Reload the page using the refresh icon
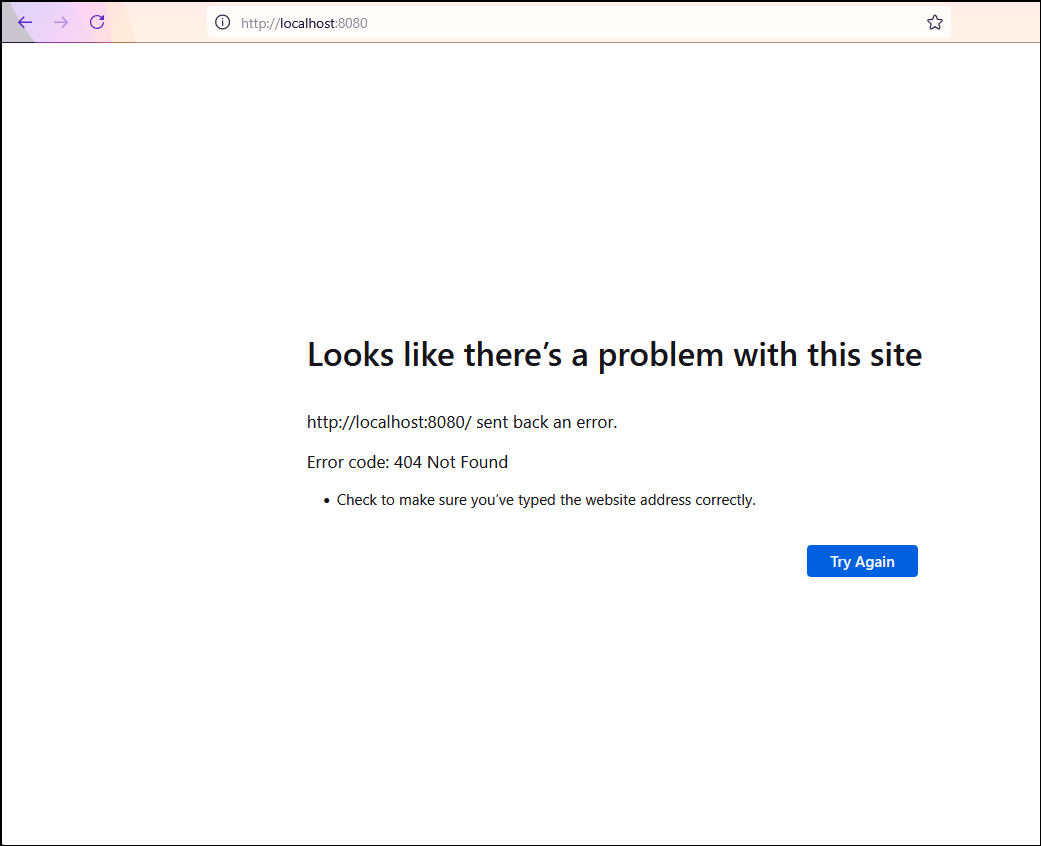 click(x=96, y=22)
